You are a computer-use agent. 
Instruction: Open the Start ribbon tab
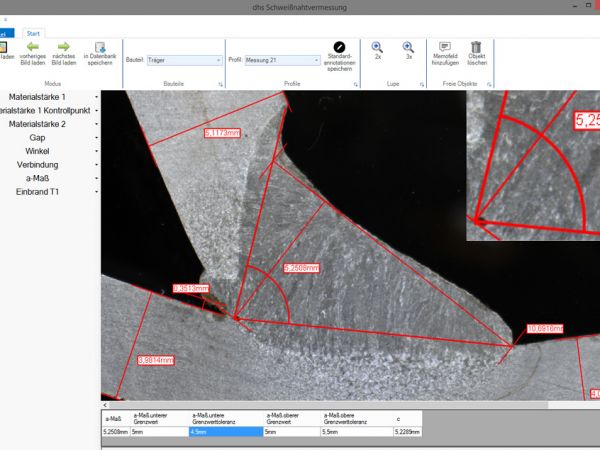tap(33, 33)
